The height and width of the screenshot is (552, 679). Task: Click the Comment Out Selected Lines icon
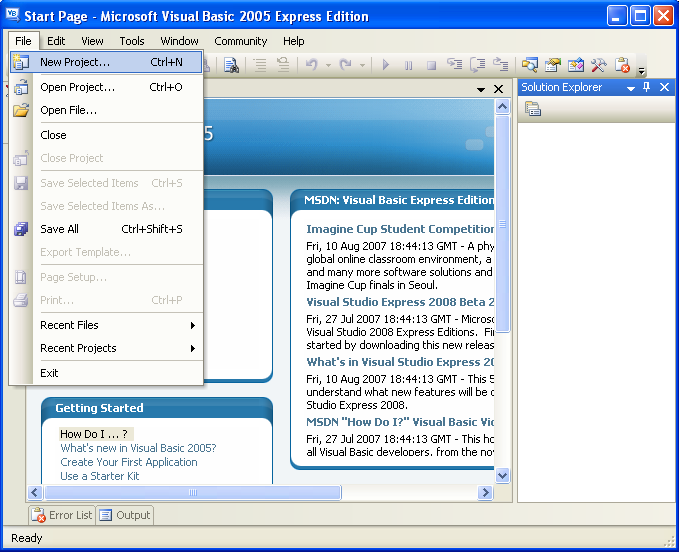pyautogui.click(x=260, y=65)
